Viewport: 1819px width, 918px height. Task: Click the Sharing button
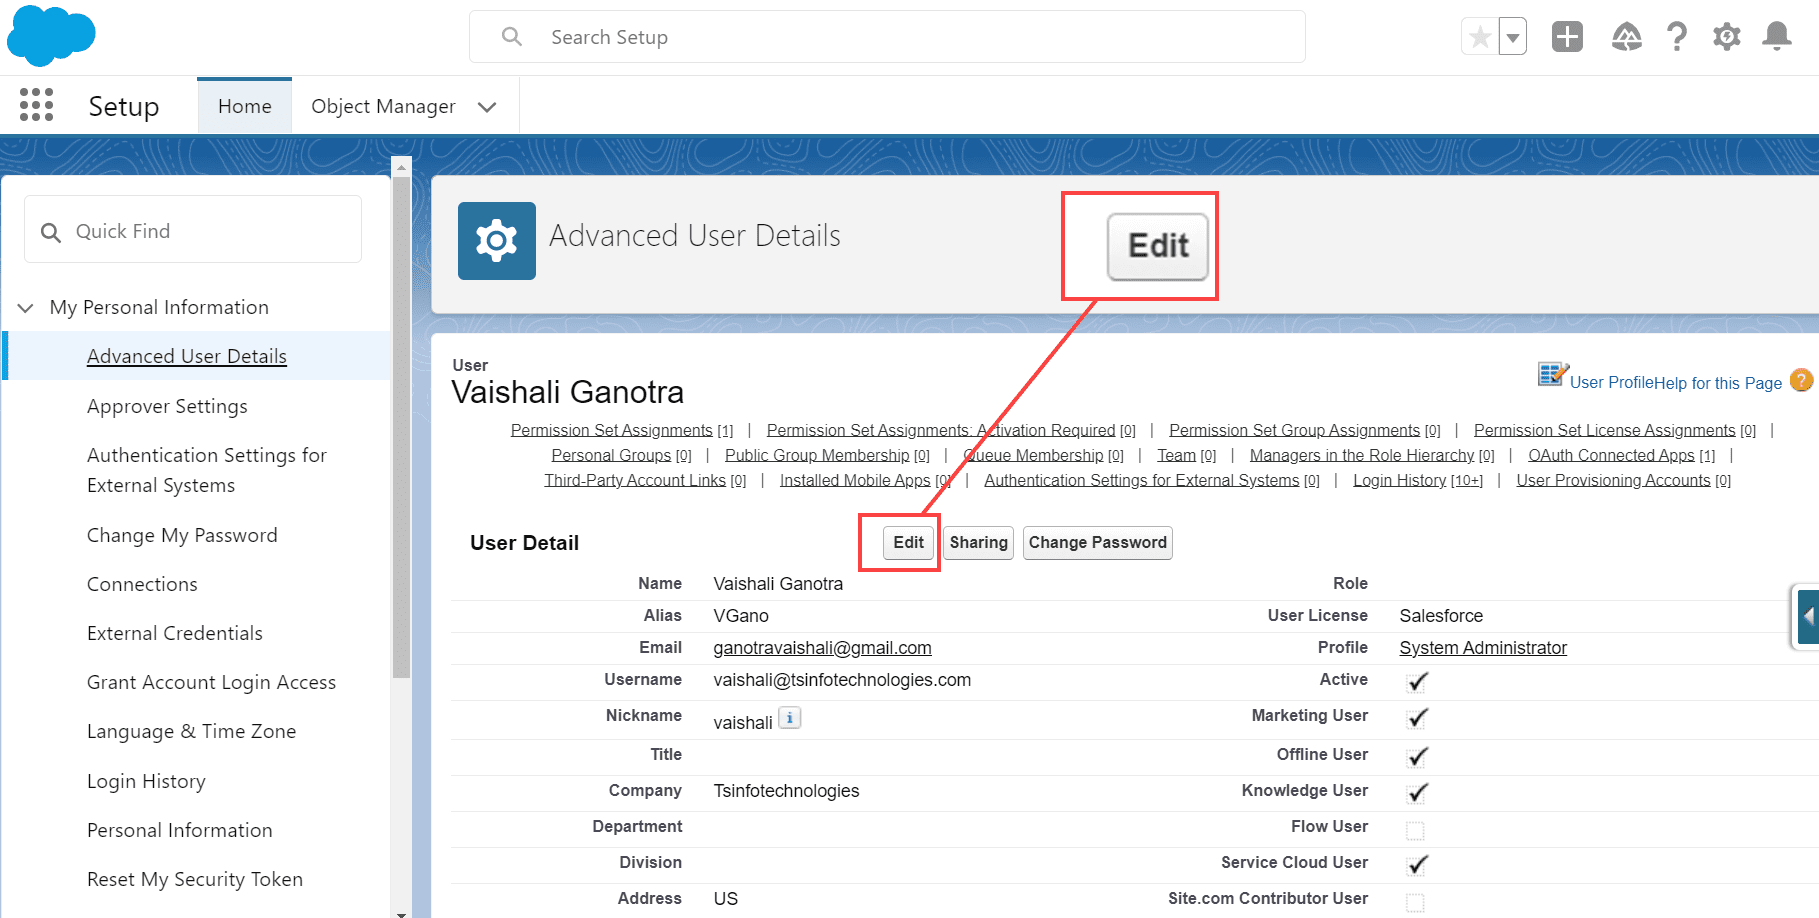(978, 542)
